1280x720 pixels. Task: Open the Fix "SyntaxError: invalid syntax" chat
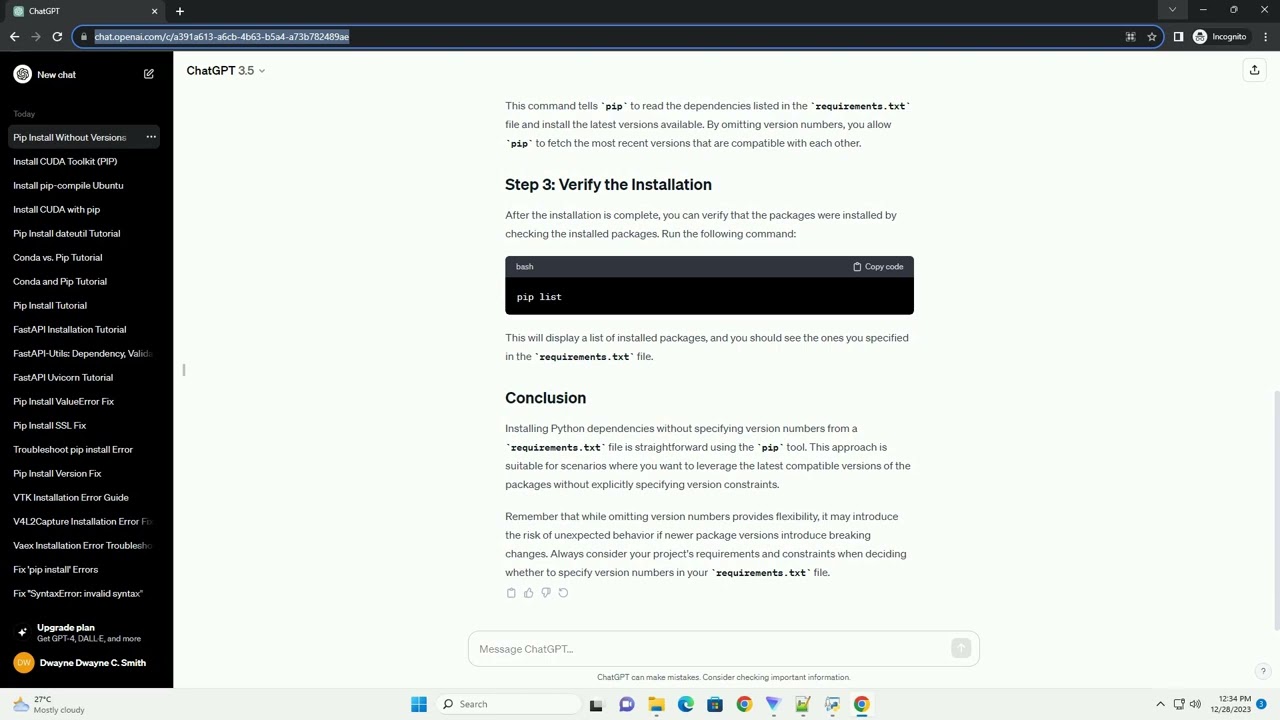point(78,593)
